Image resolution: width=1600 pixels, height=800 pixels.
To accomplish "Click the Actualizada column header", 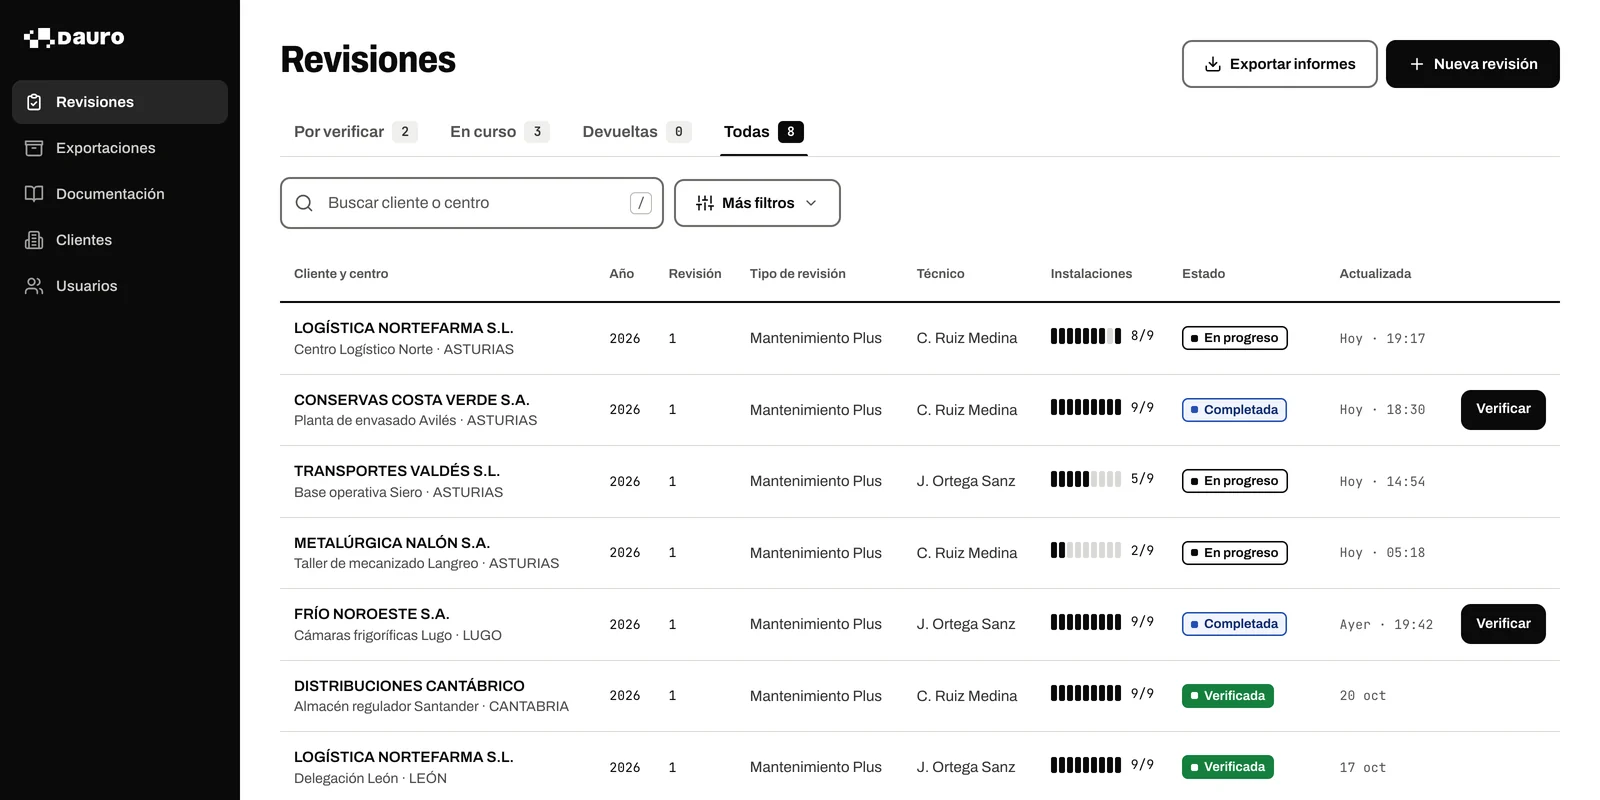I will click(1375, 274).
